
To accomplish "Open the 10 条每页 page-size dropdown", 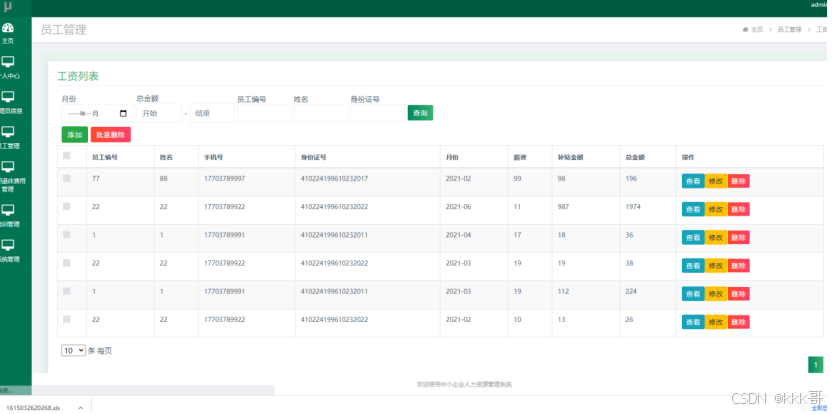I will click(x=73, y=351).
